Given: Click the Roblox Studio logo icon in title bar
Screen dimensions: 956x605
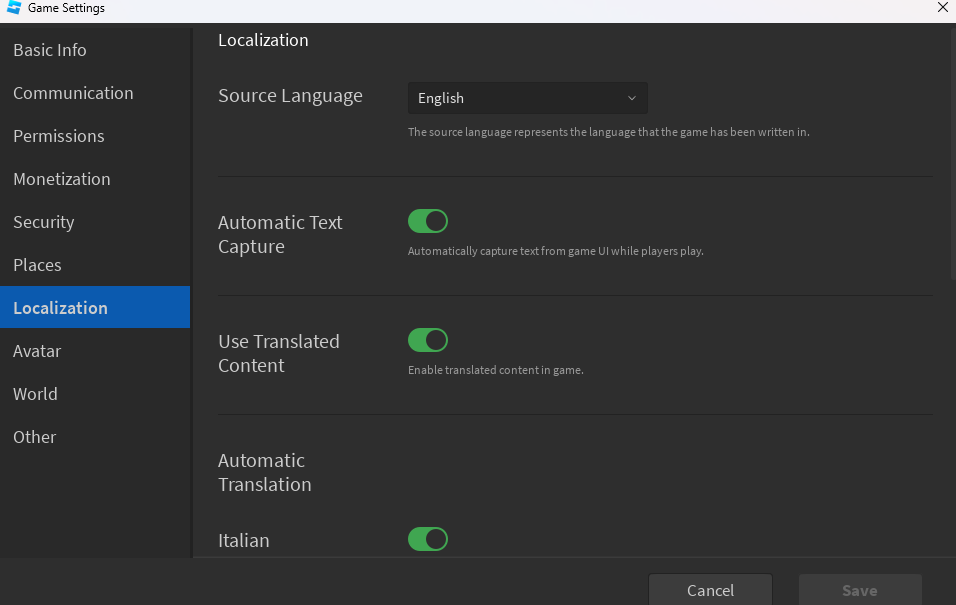Looking at the screenshot, I should coord(13,7).
